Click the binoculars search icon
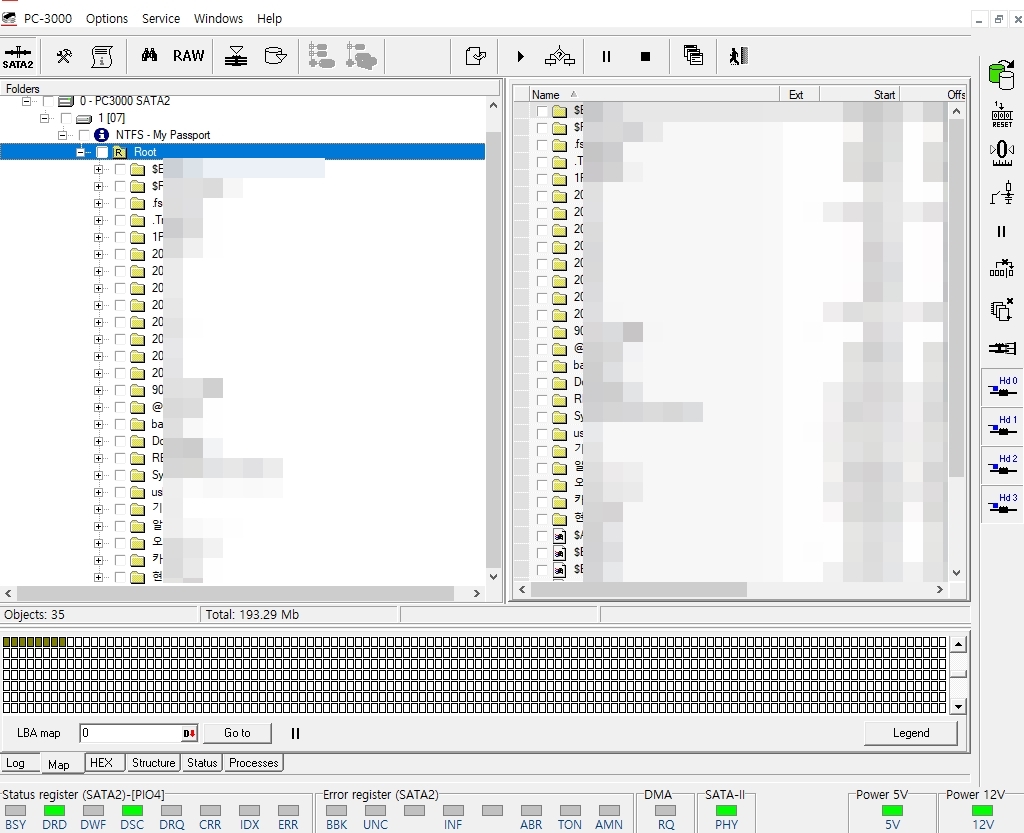The height and width of the screenshot is (833, 1024). 149,56
